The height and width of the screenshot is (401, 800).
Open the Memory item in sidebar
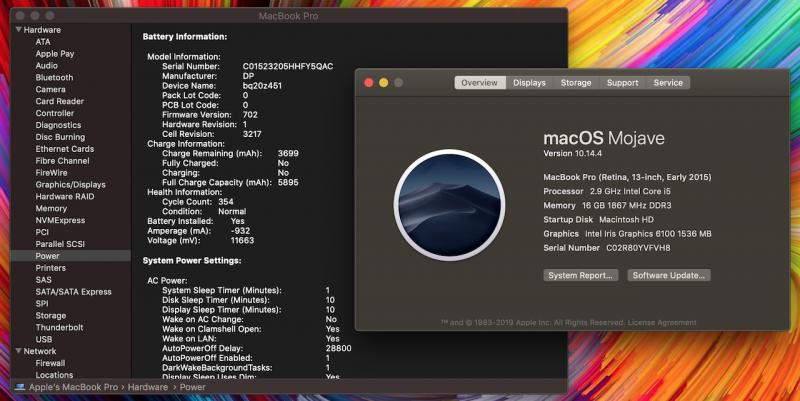(51, 208)
